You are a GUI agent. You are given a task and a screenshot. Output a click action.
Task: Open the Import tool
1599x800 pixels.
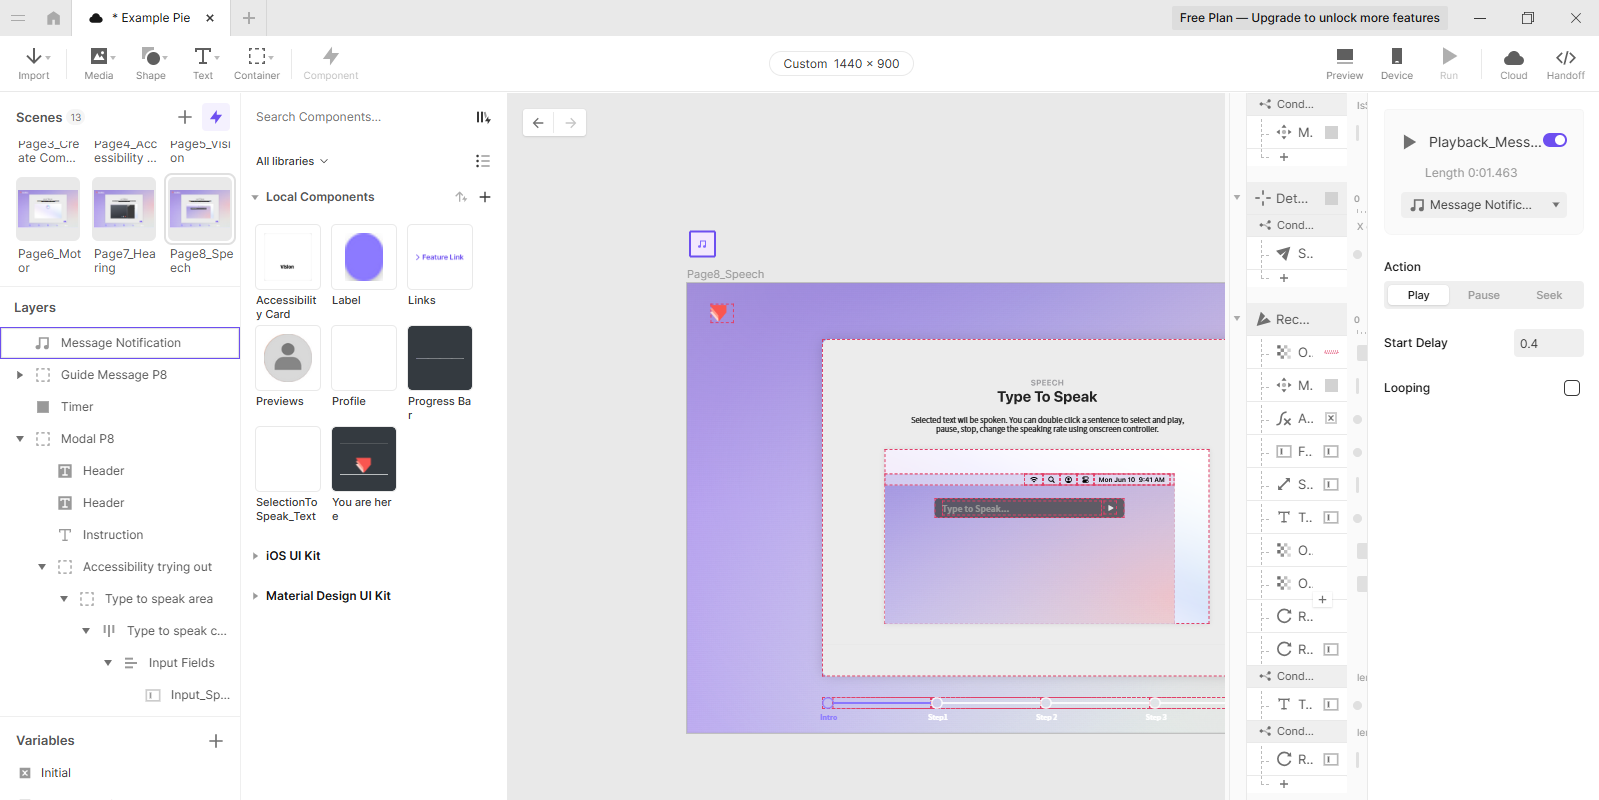pyautogui.click(x=34, y=63)
